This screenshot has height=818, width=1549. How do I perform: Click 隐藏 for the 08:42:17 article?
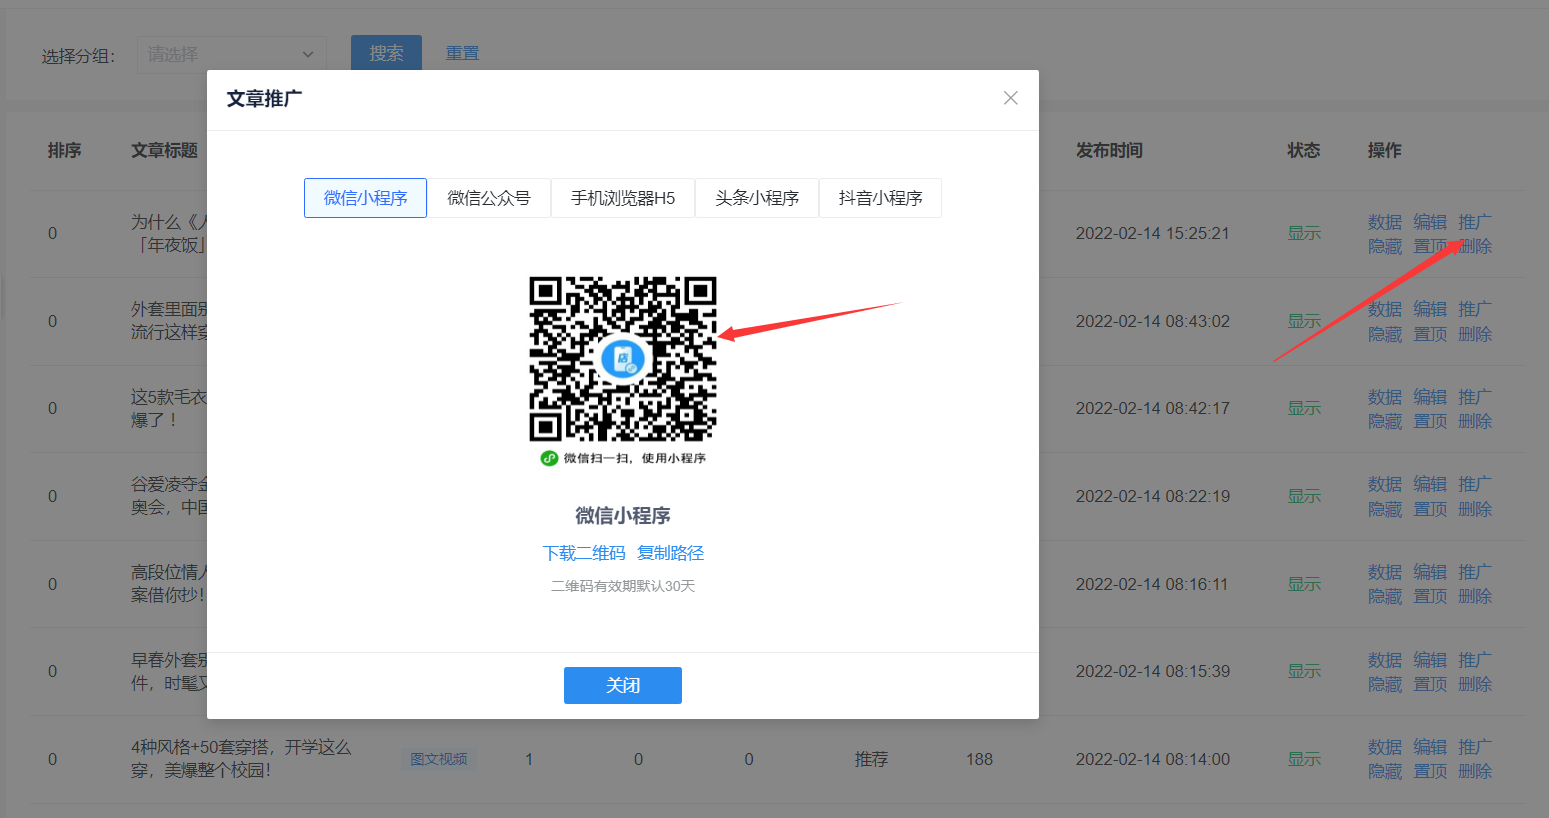coord(1385,421)
